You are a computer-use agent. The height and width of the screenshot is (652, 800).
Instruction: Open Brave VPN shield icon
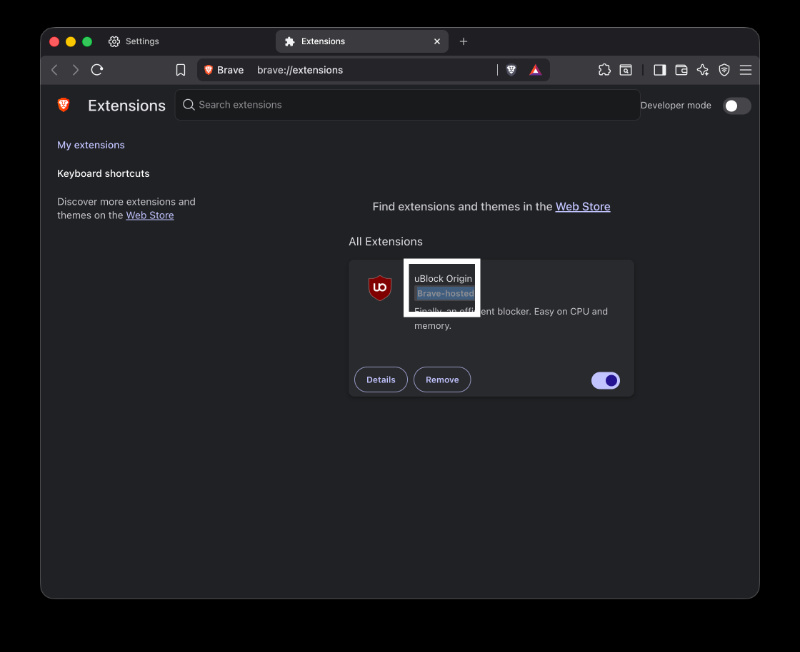[x=724, y=70]
